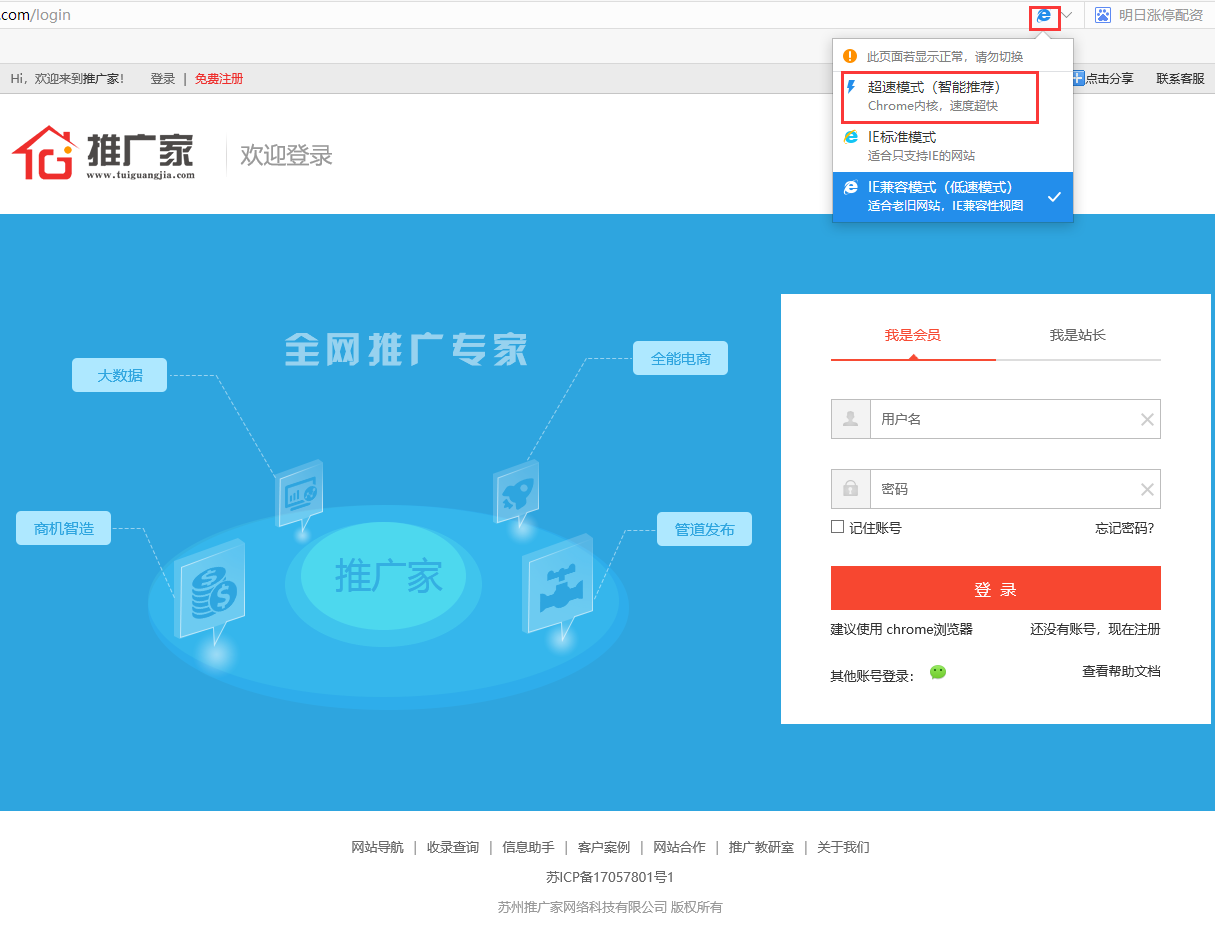
Task: Click the 大数据 label bubble
Action: click(120, 375)
